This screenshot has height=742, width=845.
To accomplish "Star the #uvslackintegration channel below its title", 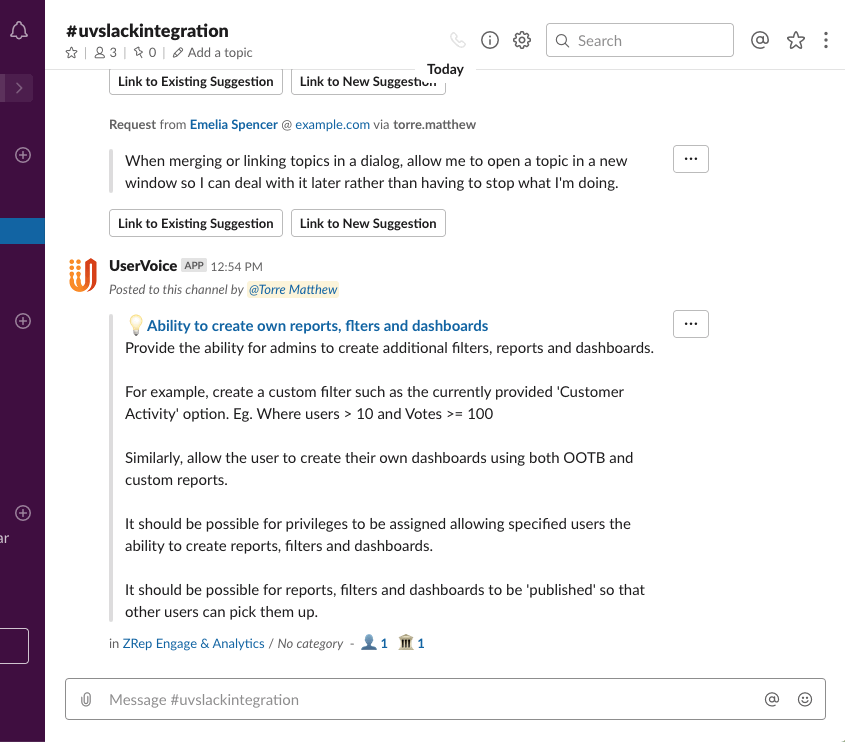I will (72, 53).
